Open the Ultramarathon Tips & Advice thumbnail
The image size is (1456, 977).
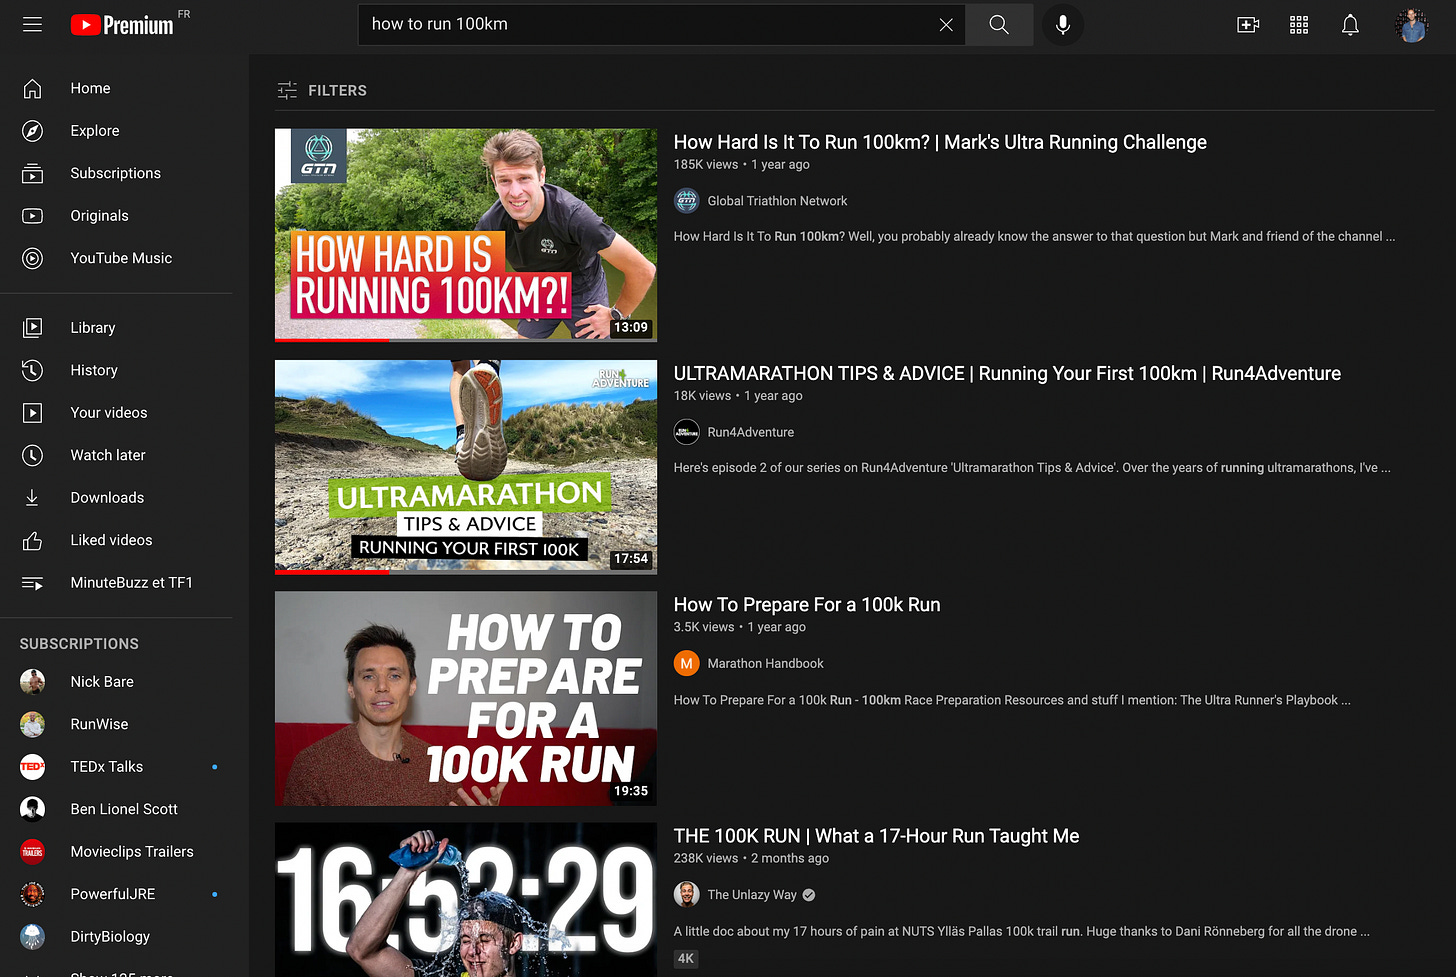point(466,467)
